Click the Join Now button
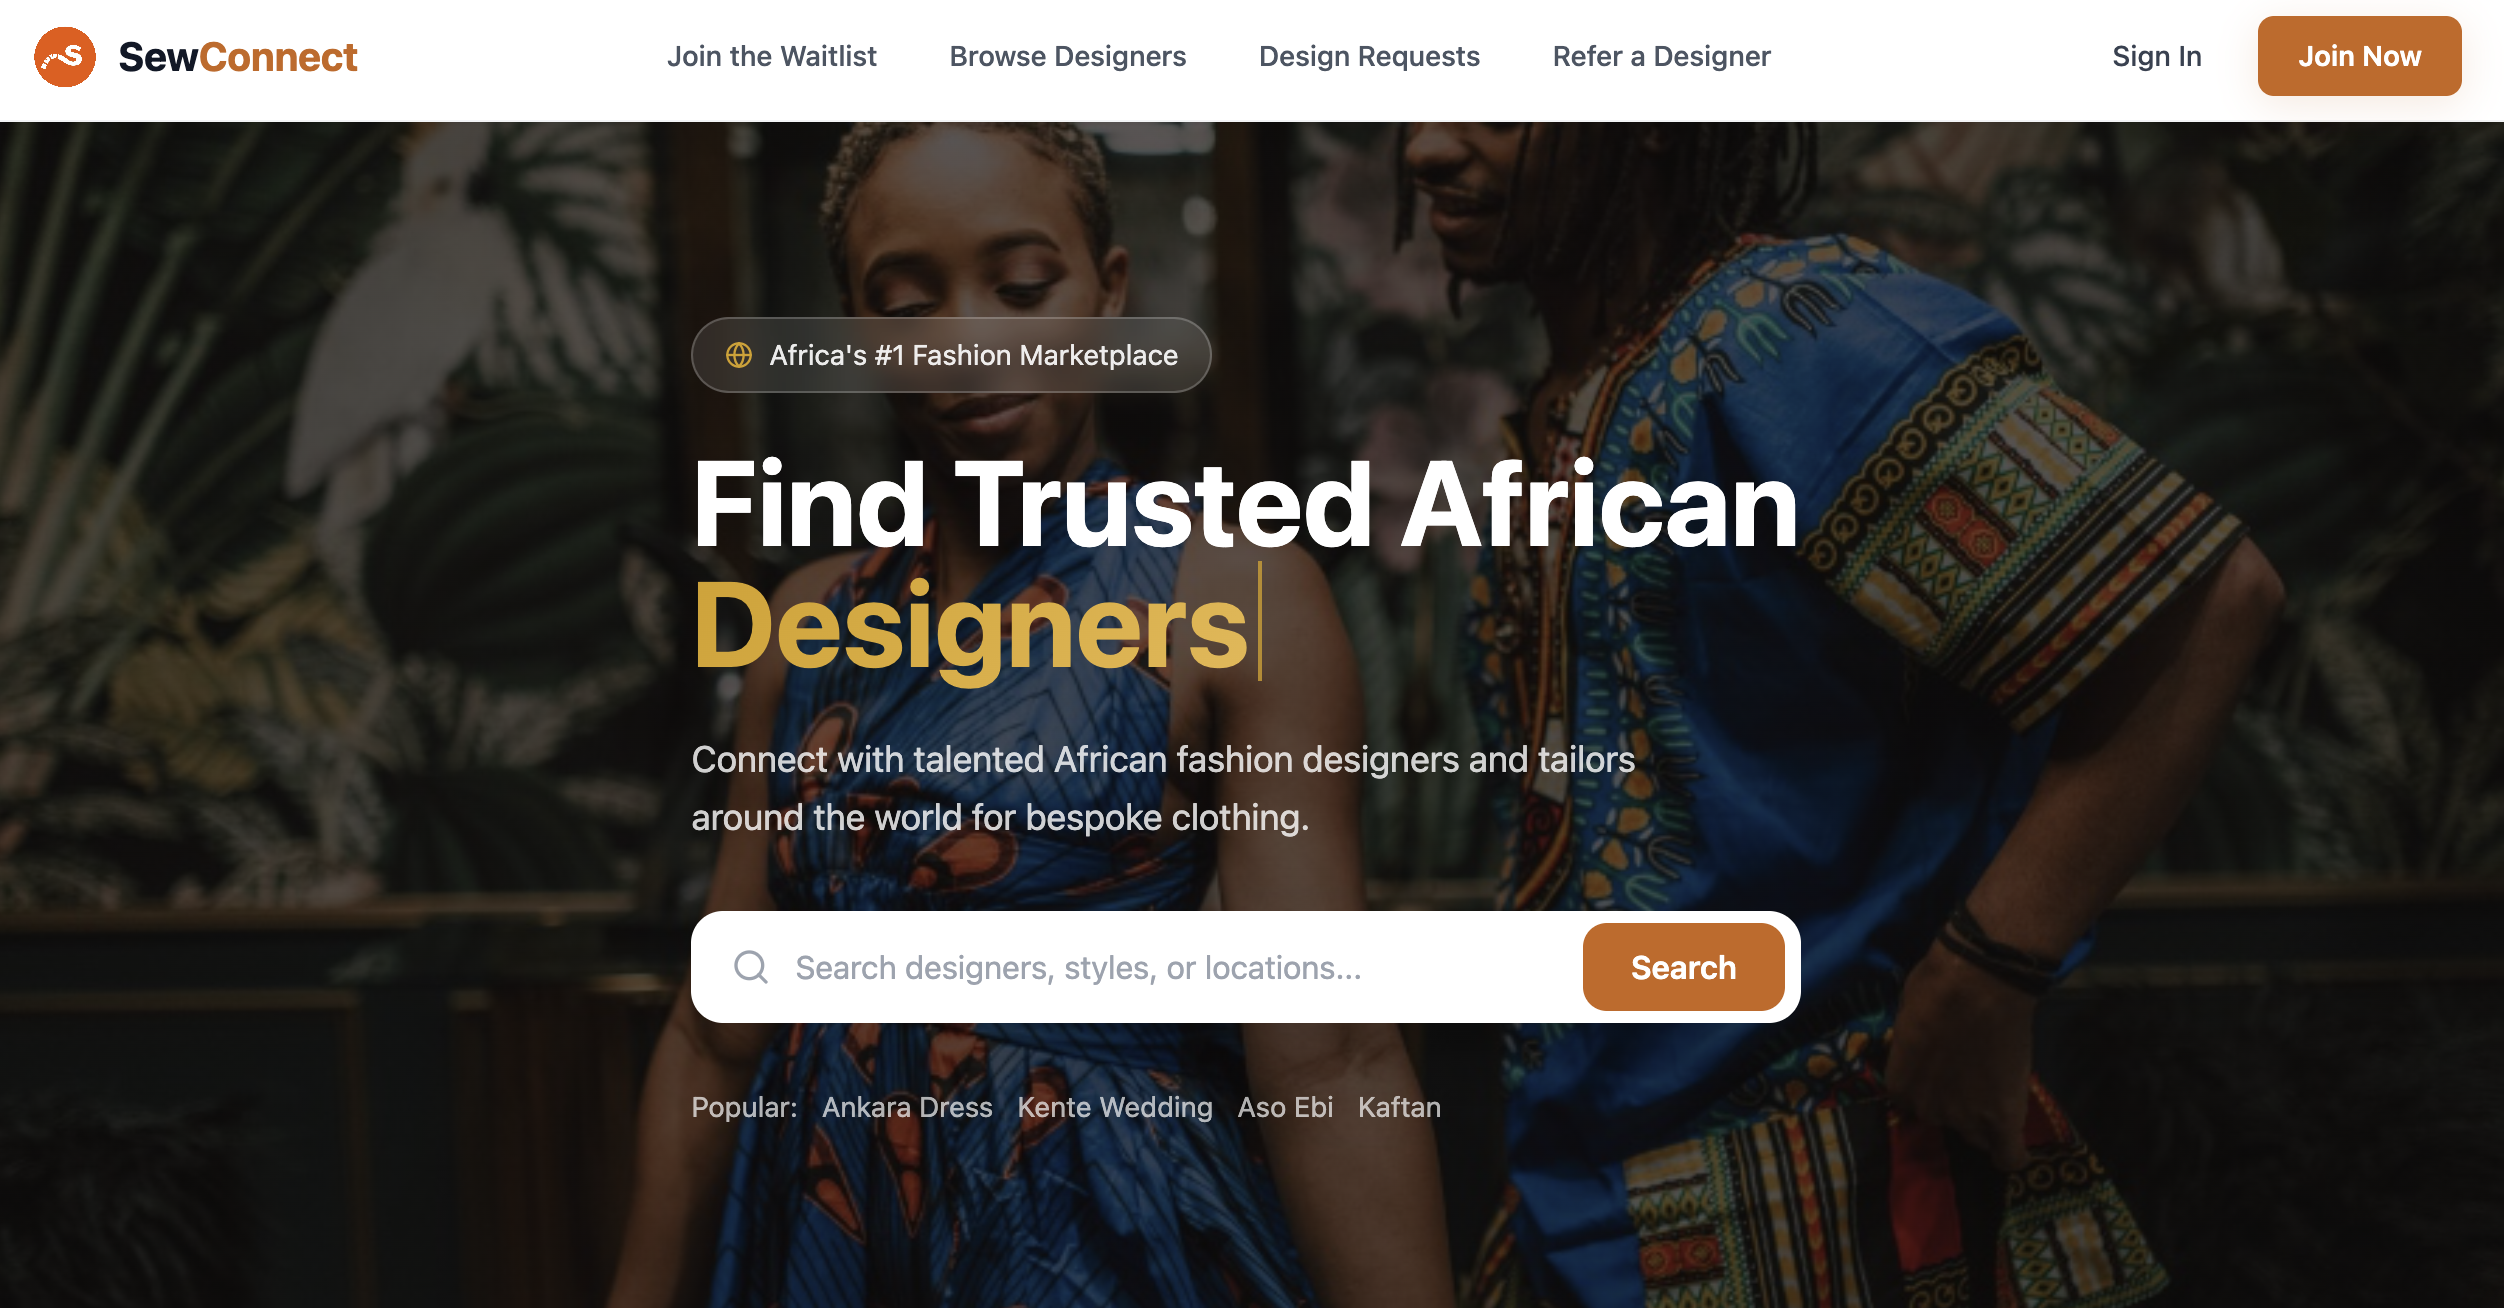Viewport: 2504px width, 1308px height. click(2359, 56)
